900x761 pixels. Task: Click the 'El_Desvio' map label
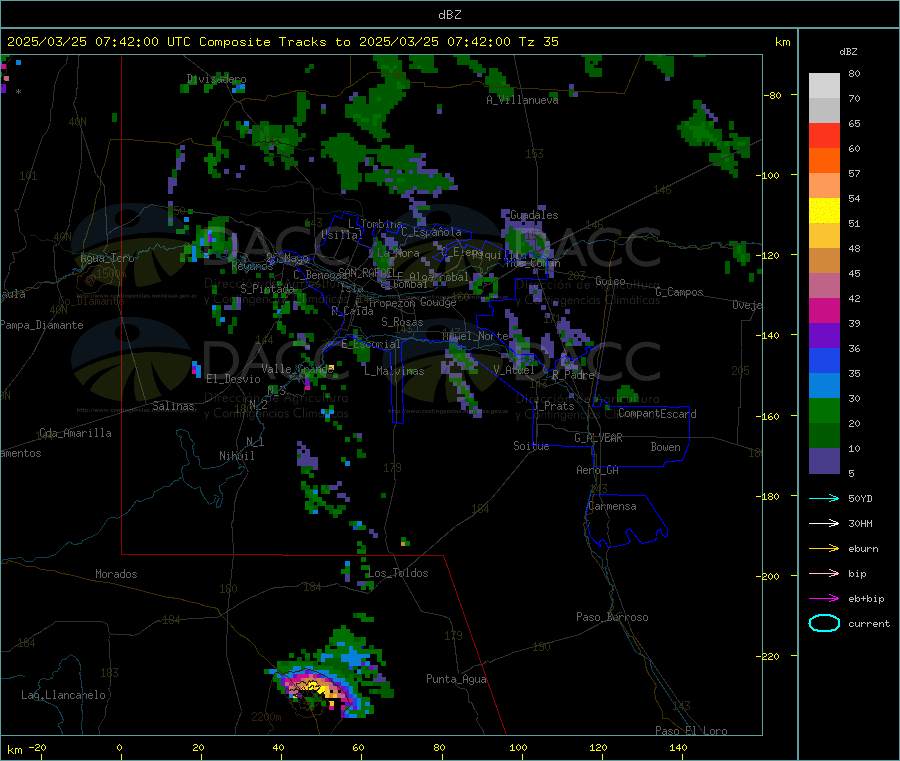pos(234,379)
